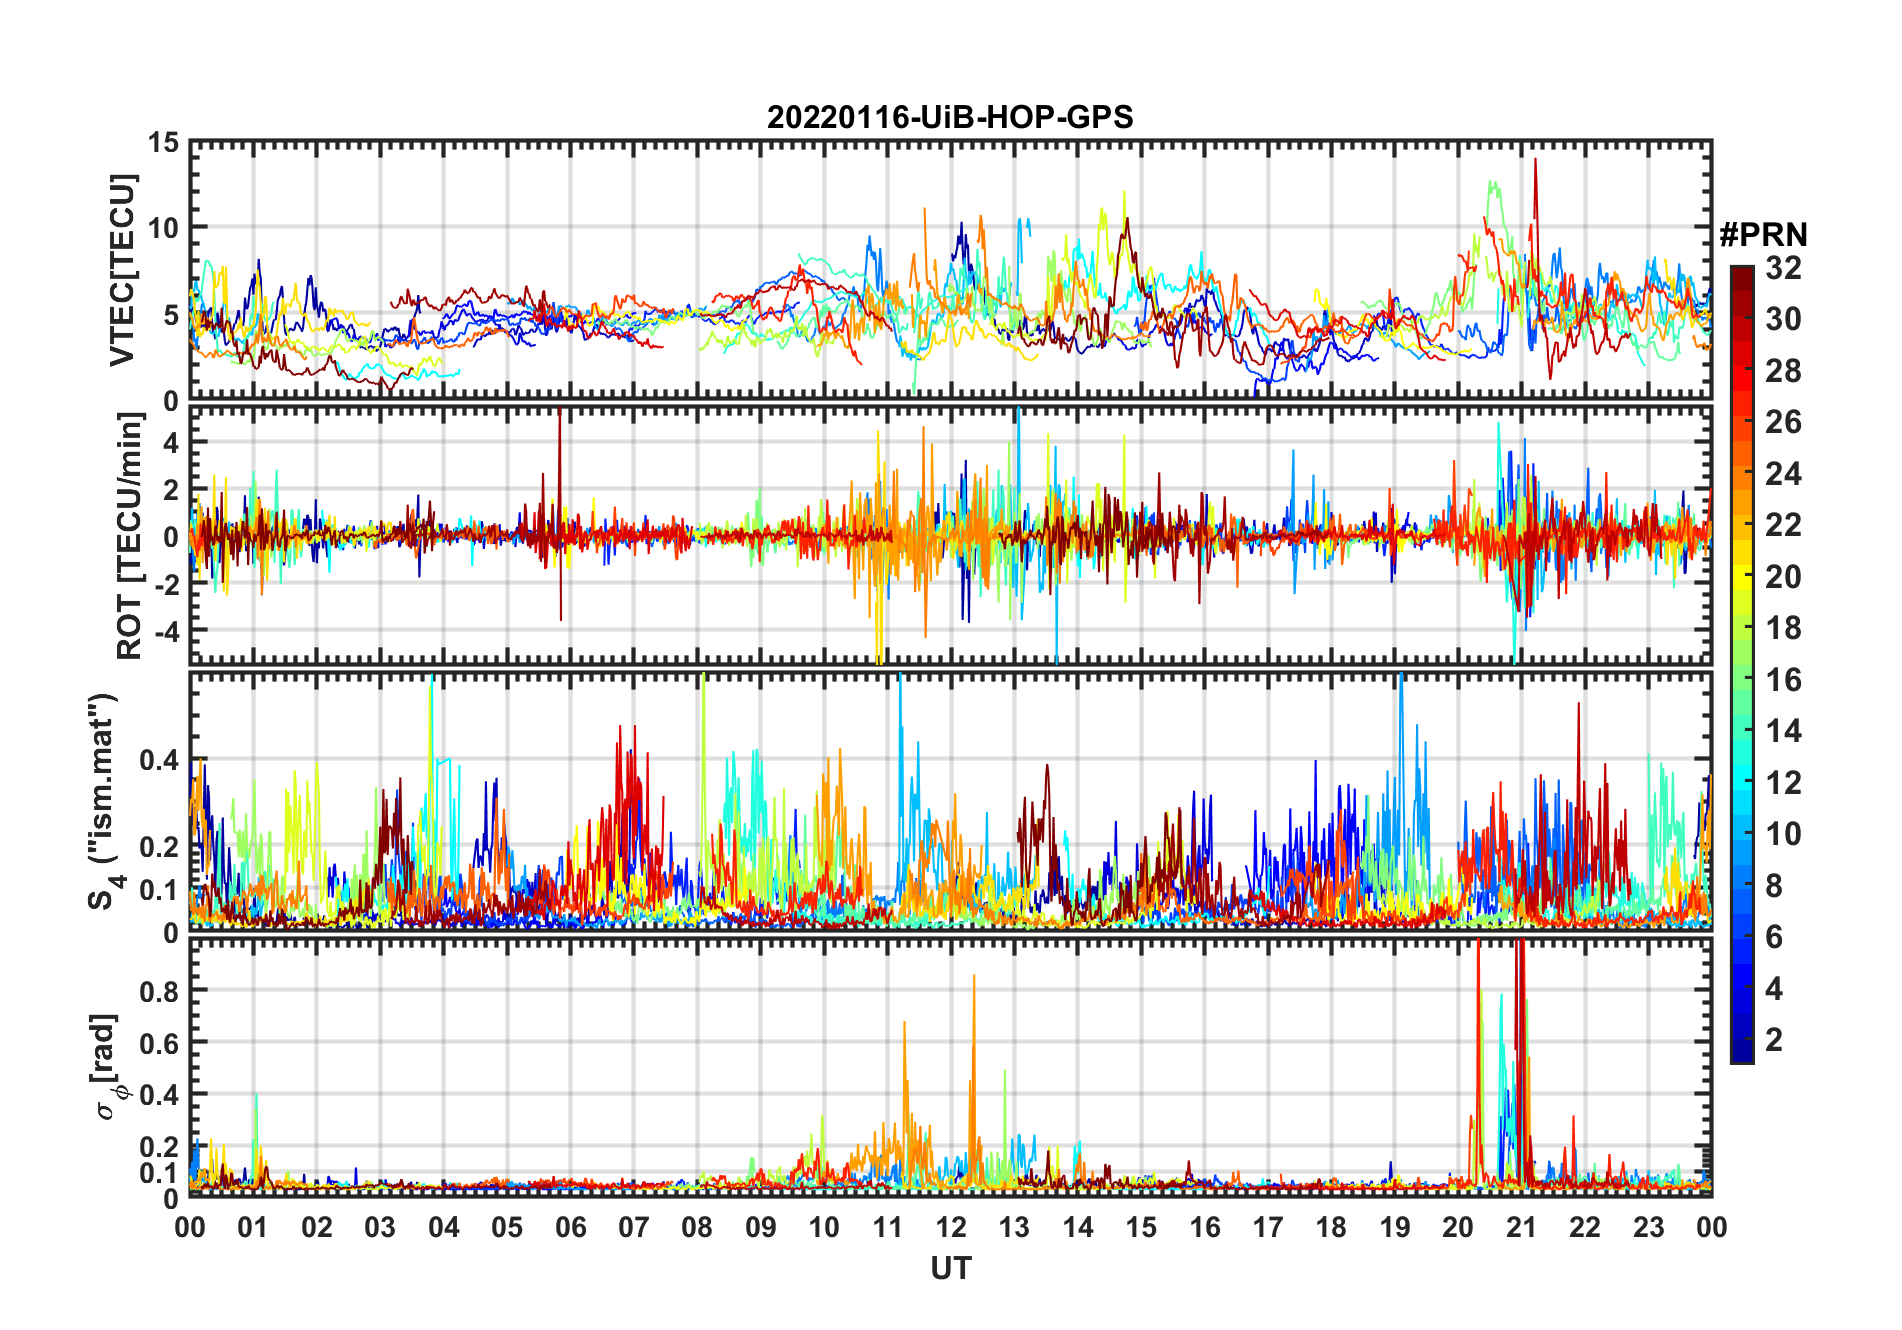Select sigma-phi axis tick label 0.6
The width and height of the screenshot is (1902, 1330).
tap(159, 1043)
